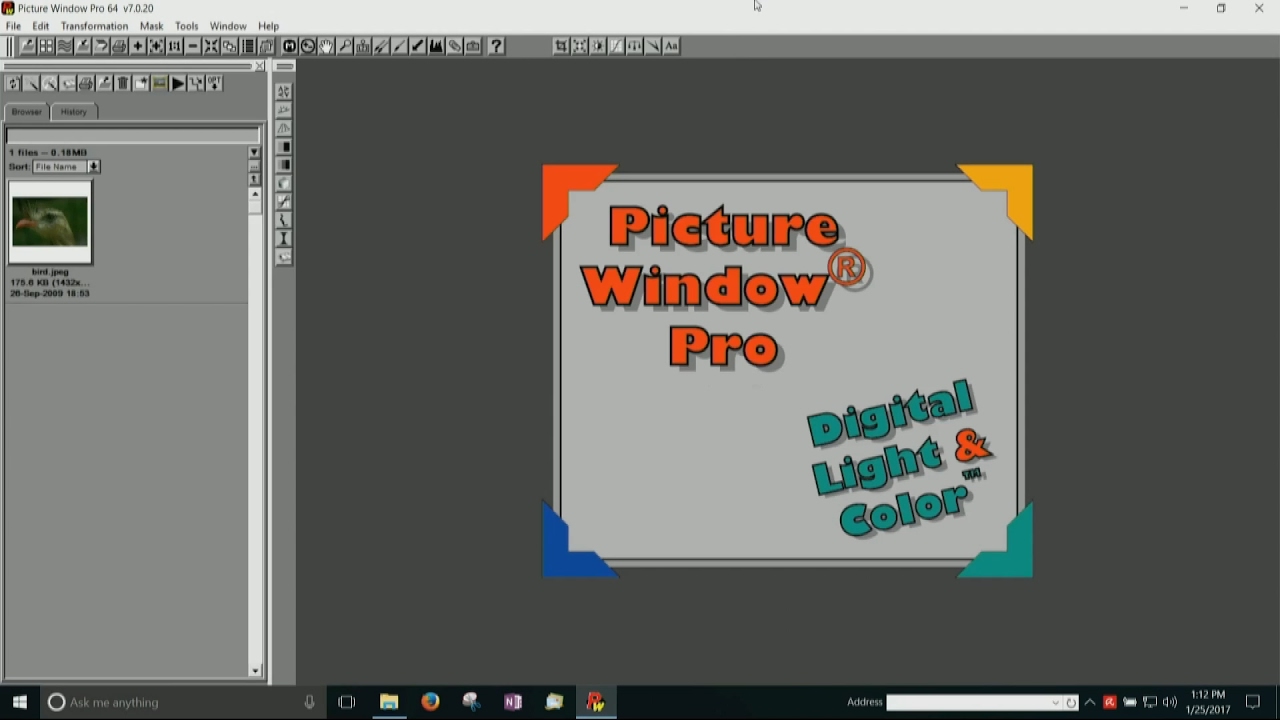Click the circled M mask tool icon
The width and height of the screenshot is (1280, 720).
coord(290,46)
